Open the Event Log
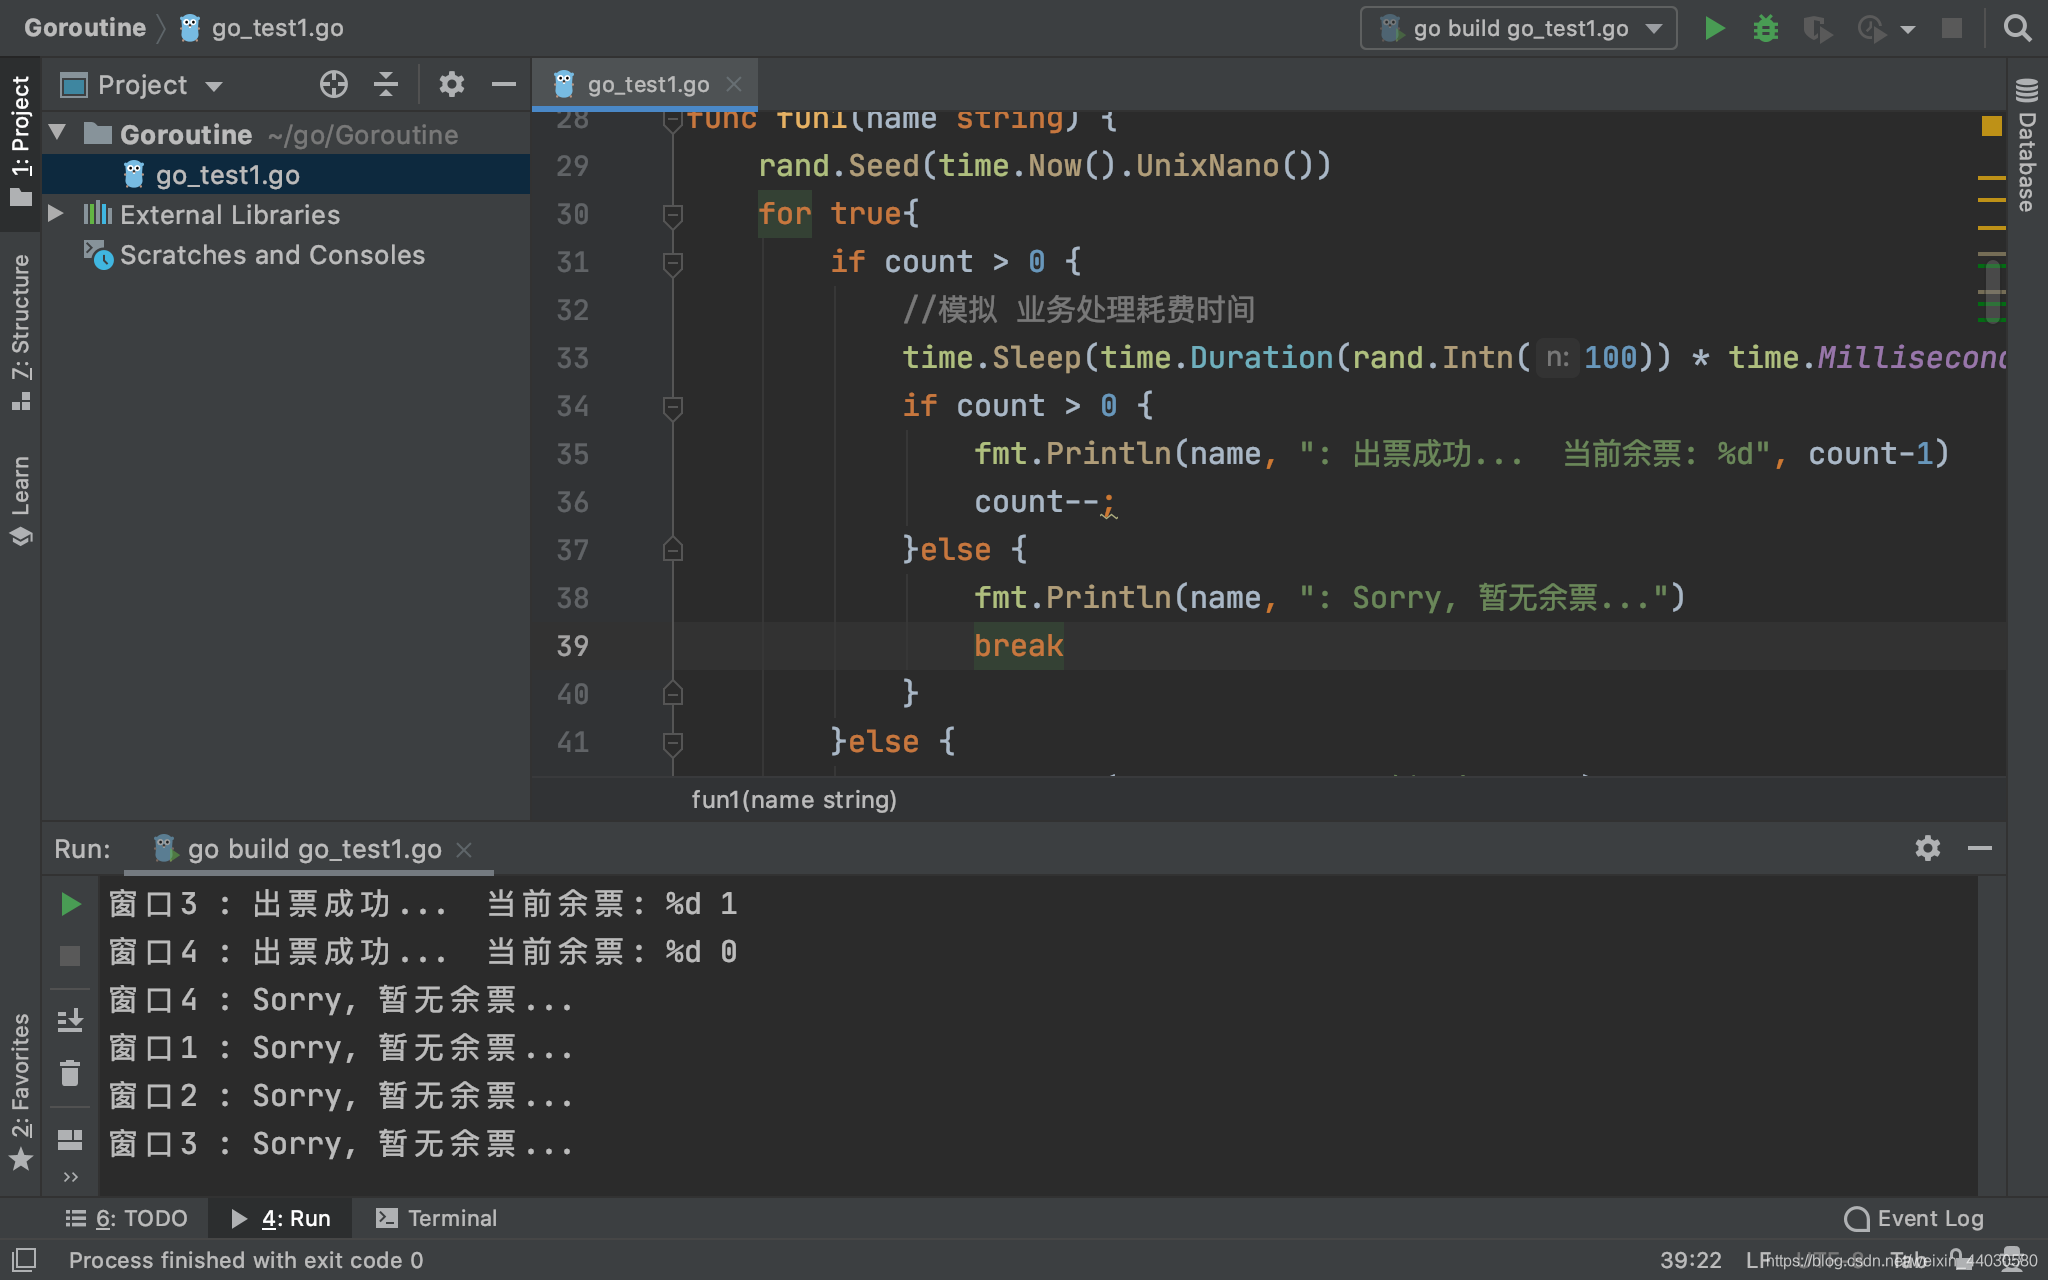2048x1280 pixels. coord(1914,1218)
